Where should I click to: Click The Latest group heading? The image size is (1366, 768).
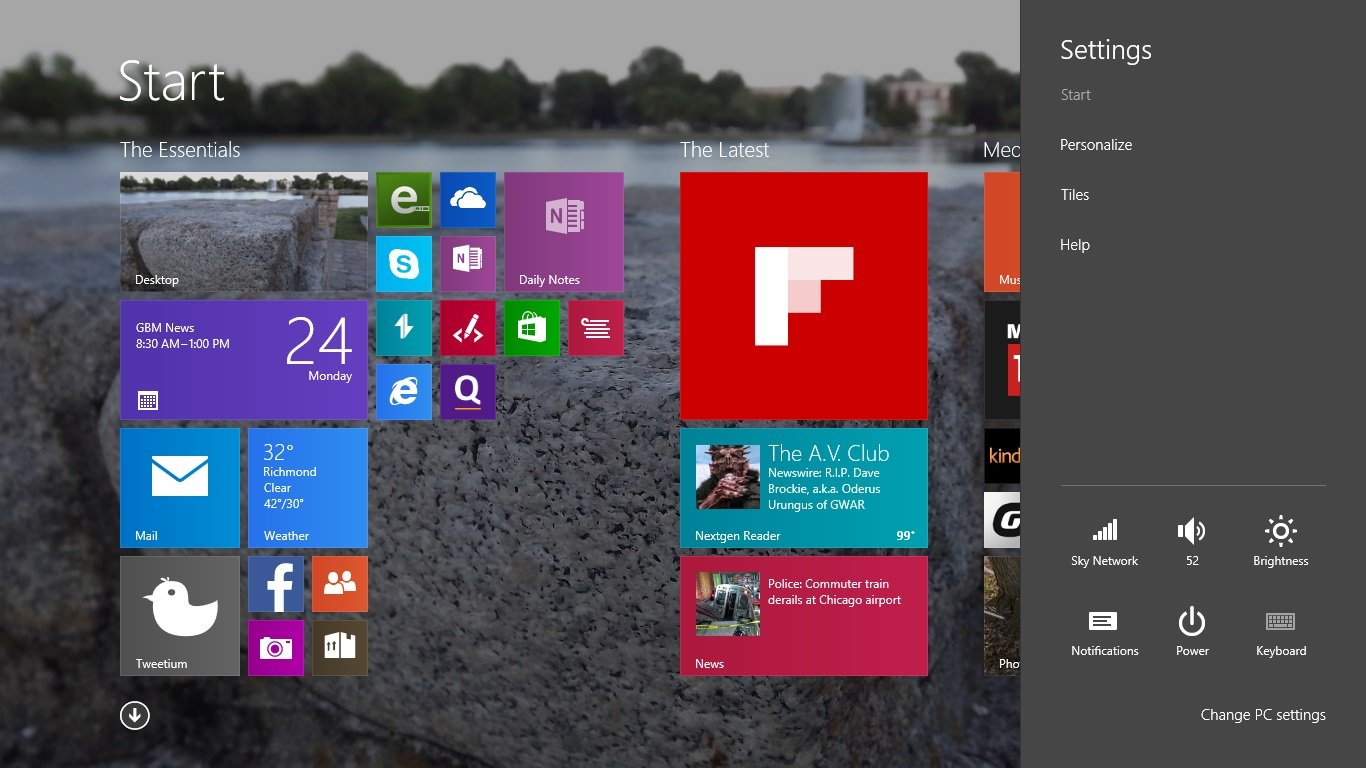click(x=725, y=150)
